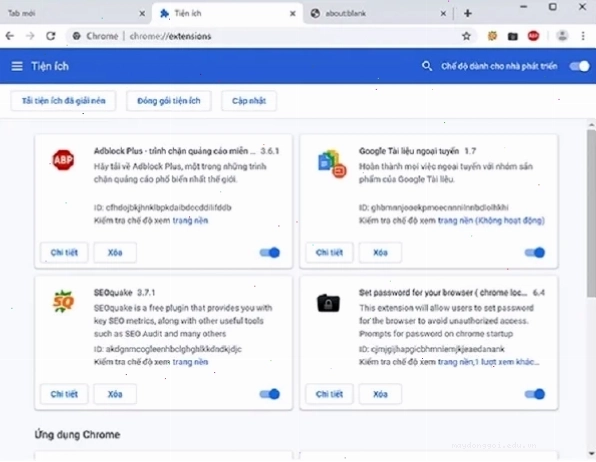The width and height of the screenshot is (596, 462).
Task: Switch to the about:blank tab
Action: (x=378, y=14)
